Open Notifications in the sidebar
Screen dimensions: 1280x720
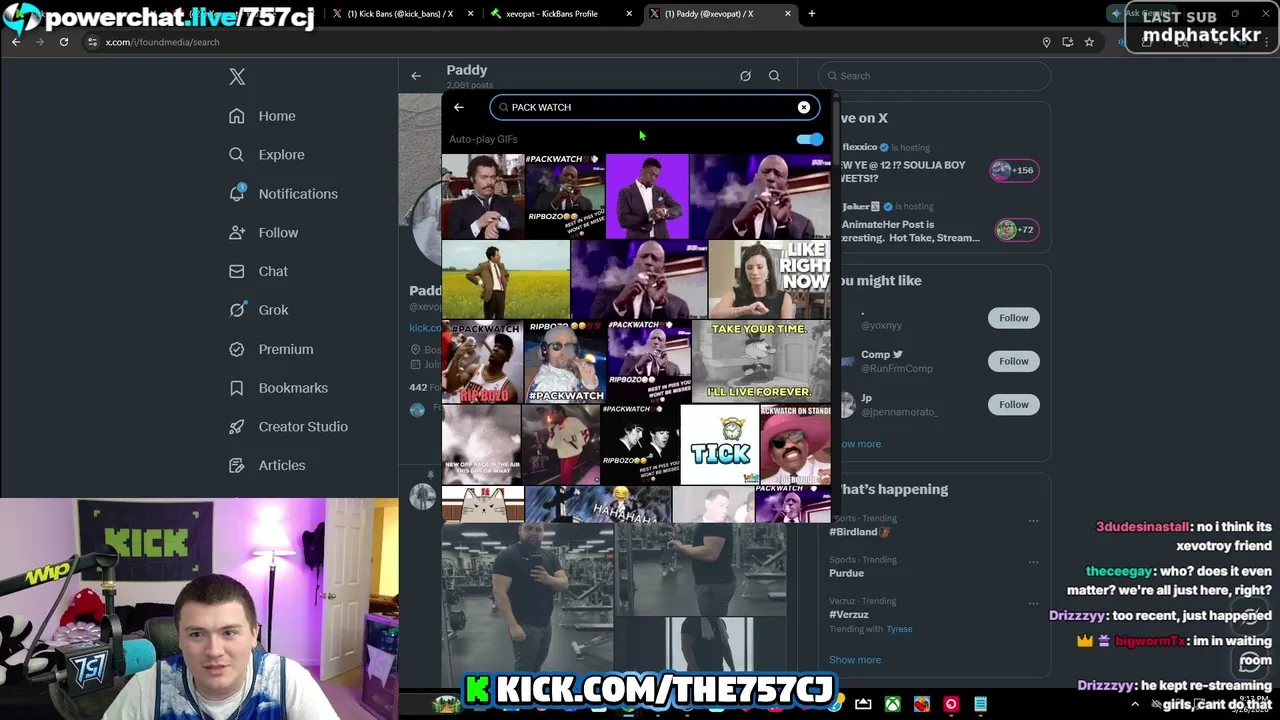click(x=283, y=194)
